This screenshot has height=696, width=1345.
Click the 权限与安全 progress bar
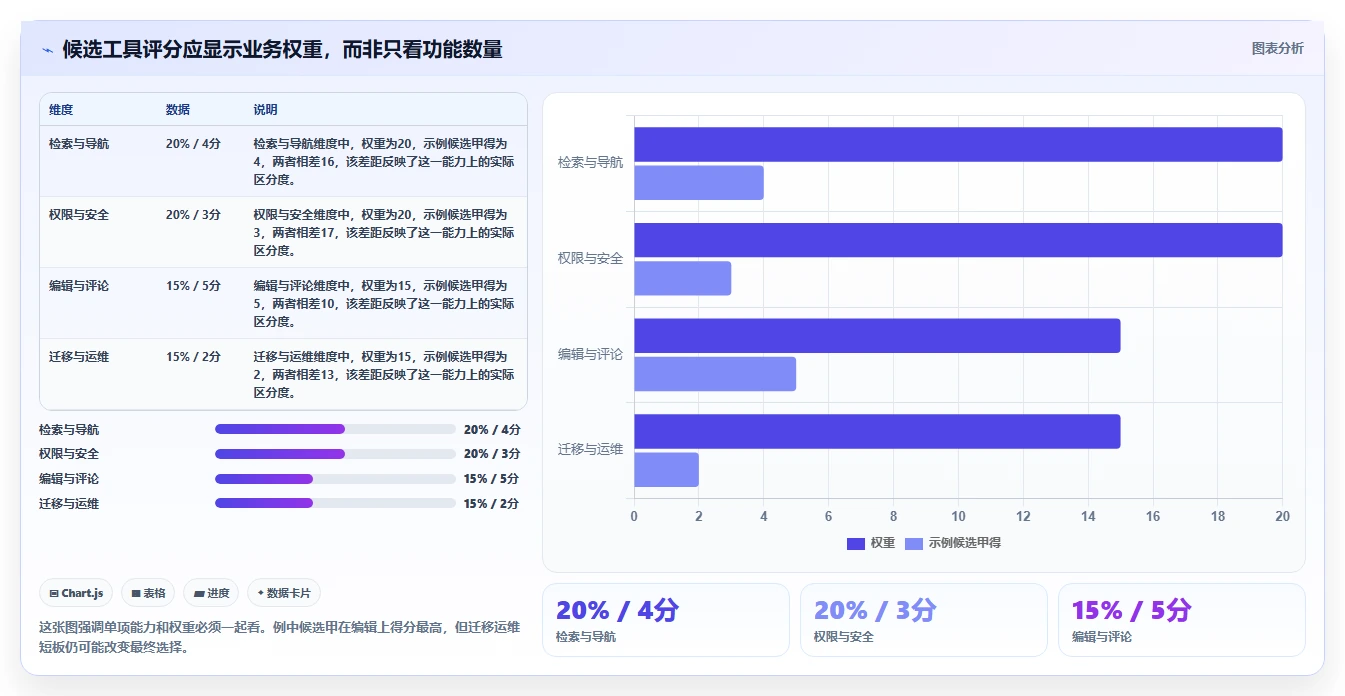click(x=335, y=454)
